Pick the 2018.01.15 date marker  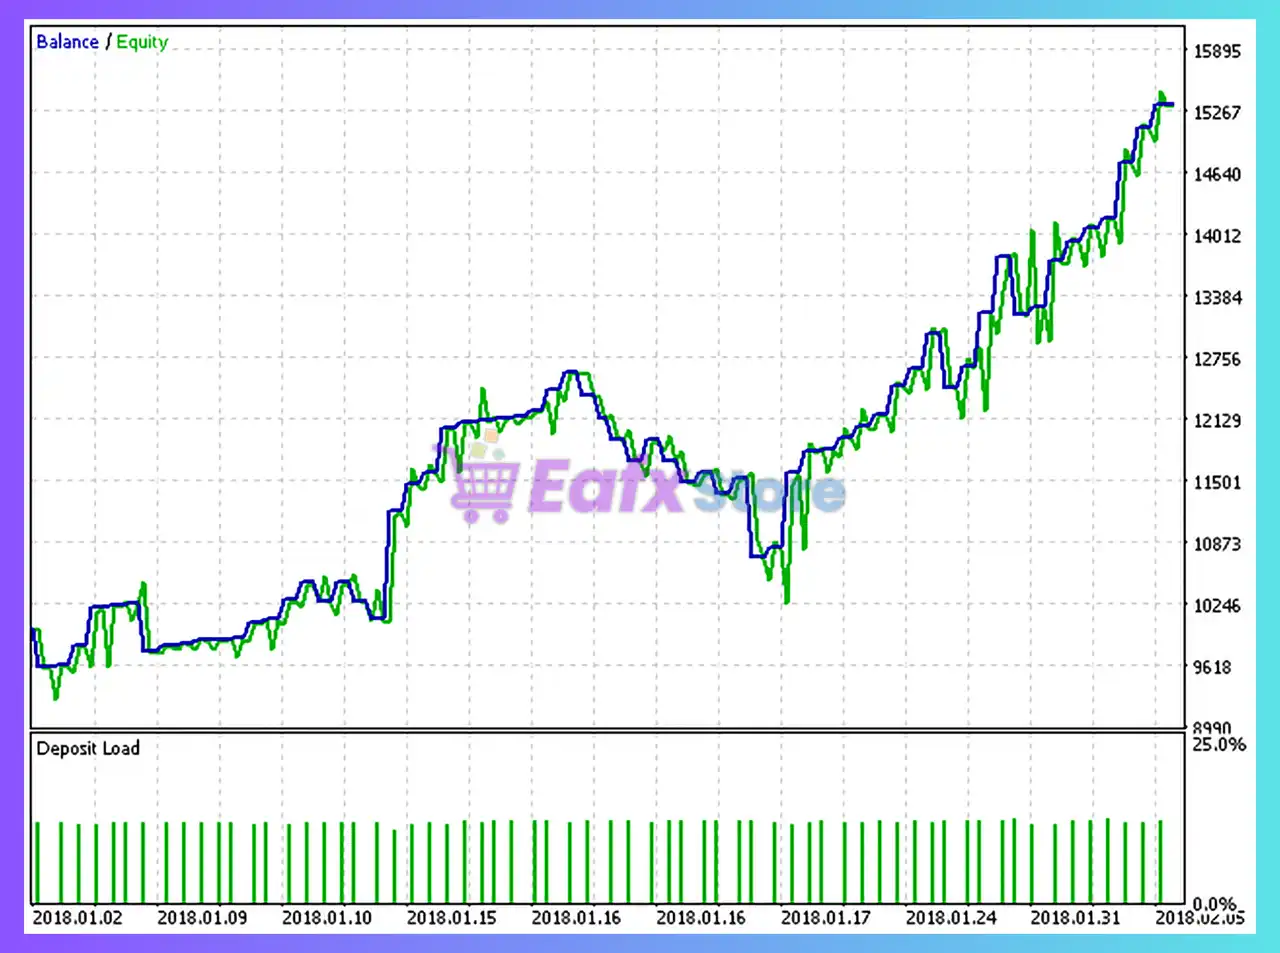(451, 917)
